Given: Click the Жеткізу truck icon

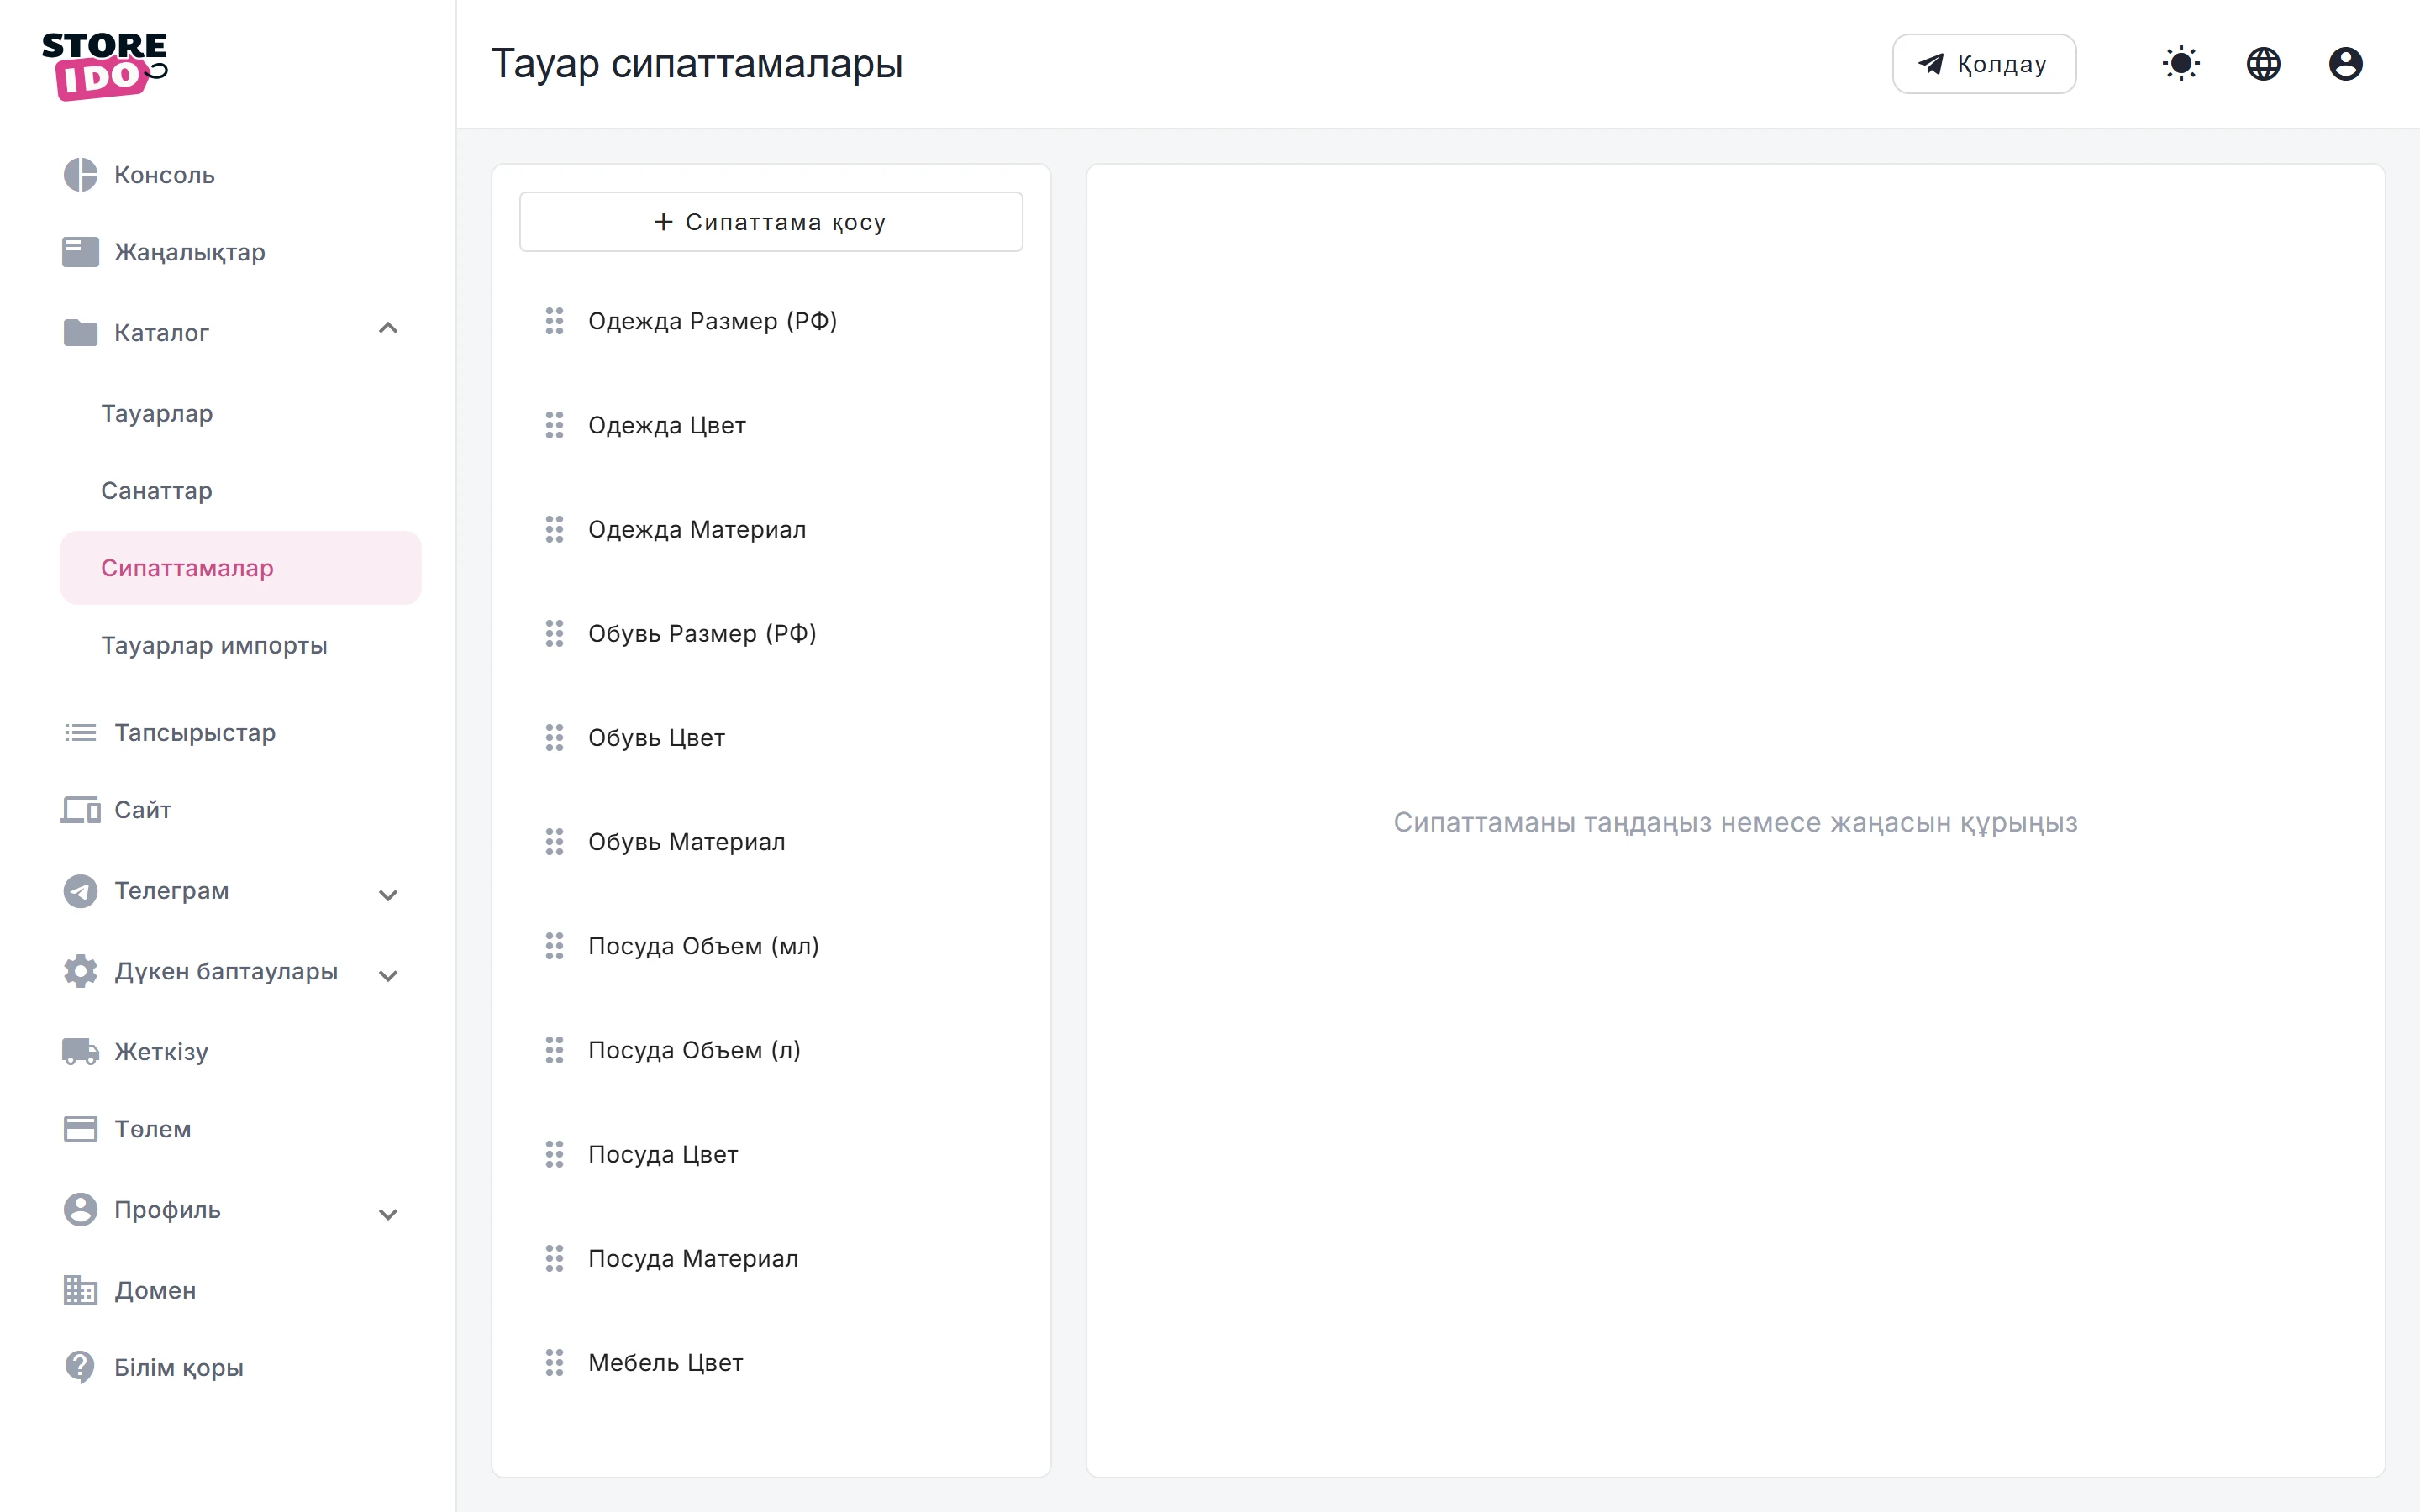Looking at the screenshot, I should (x=80, y=1051).
